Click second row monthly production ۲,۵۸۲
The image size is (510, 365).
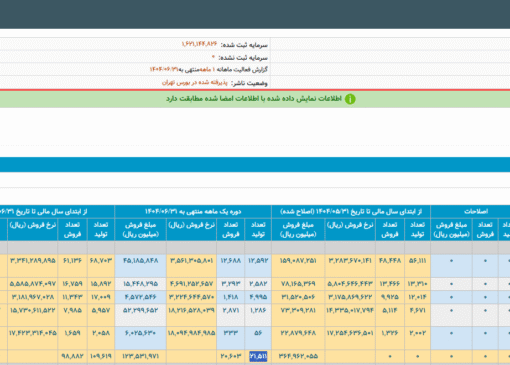pyautogui.click(x=258, y=284)
